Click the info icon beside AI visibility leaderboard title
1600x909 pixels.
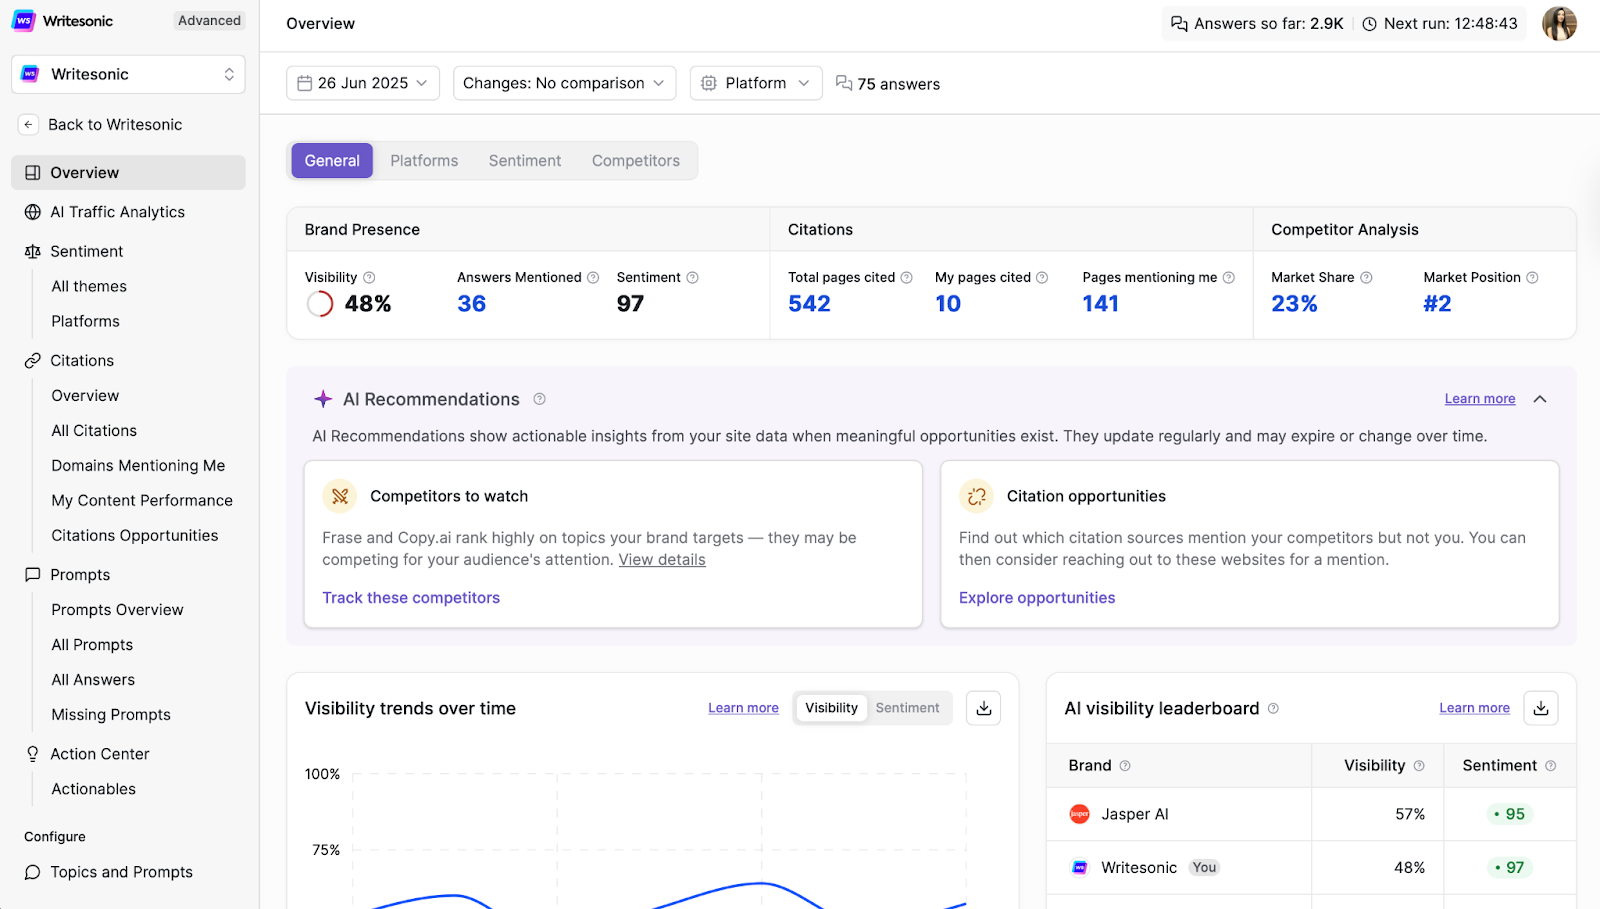[1273, 708]
